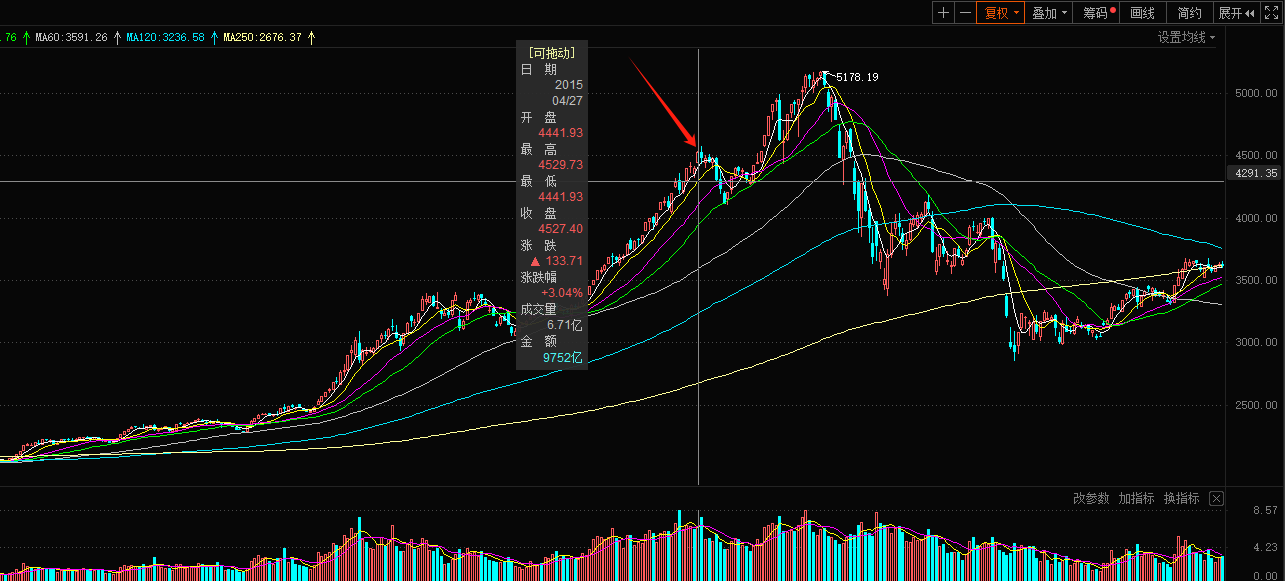
Task: Click 换指标 to switch indicator
Action: click(1181, 498)
